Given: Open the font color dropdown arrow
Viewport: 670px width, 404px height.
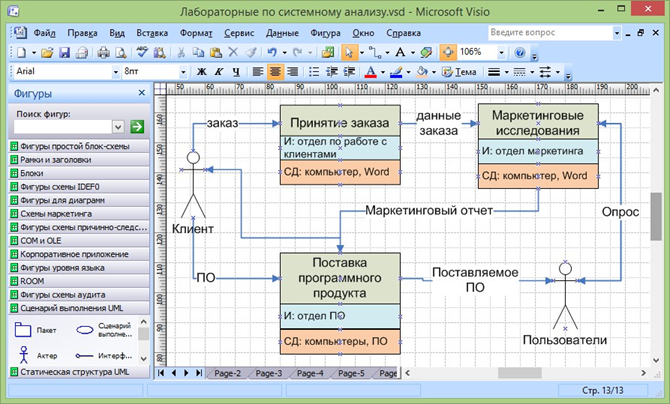Looking at the screenshot, I should [x=383, y=72].
